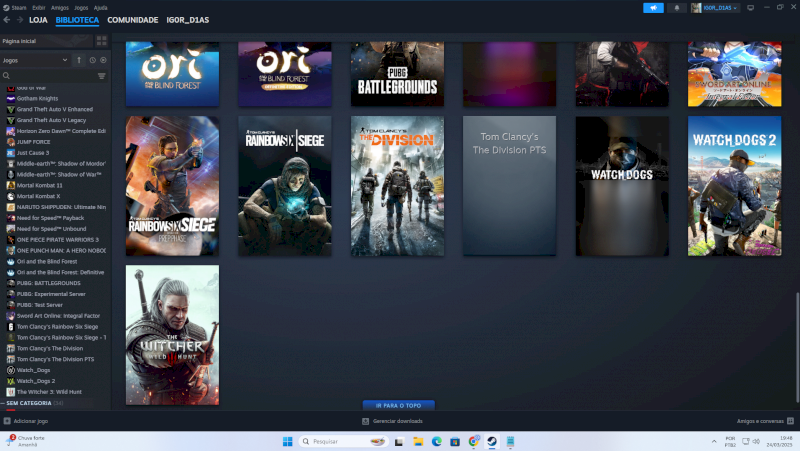Open Watch Dogs 2 cover
The width and height of the screenshot is (800, 451).
pos(735,186)
